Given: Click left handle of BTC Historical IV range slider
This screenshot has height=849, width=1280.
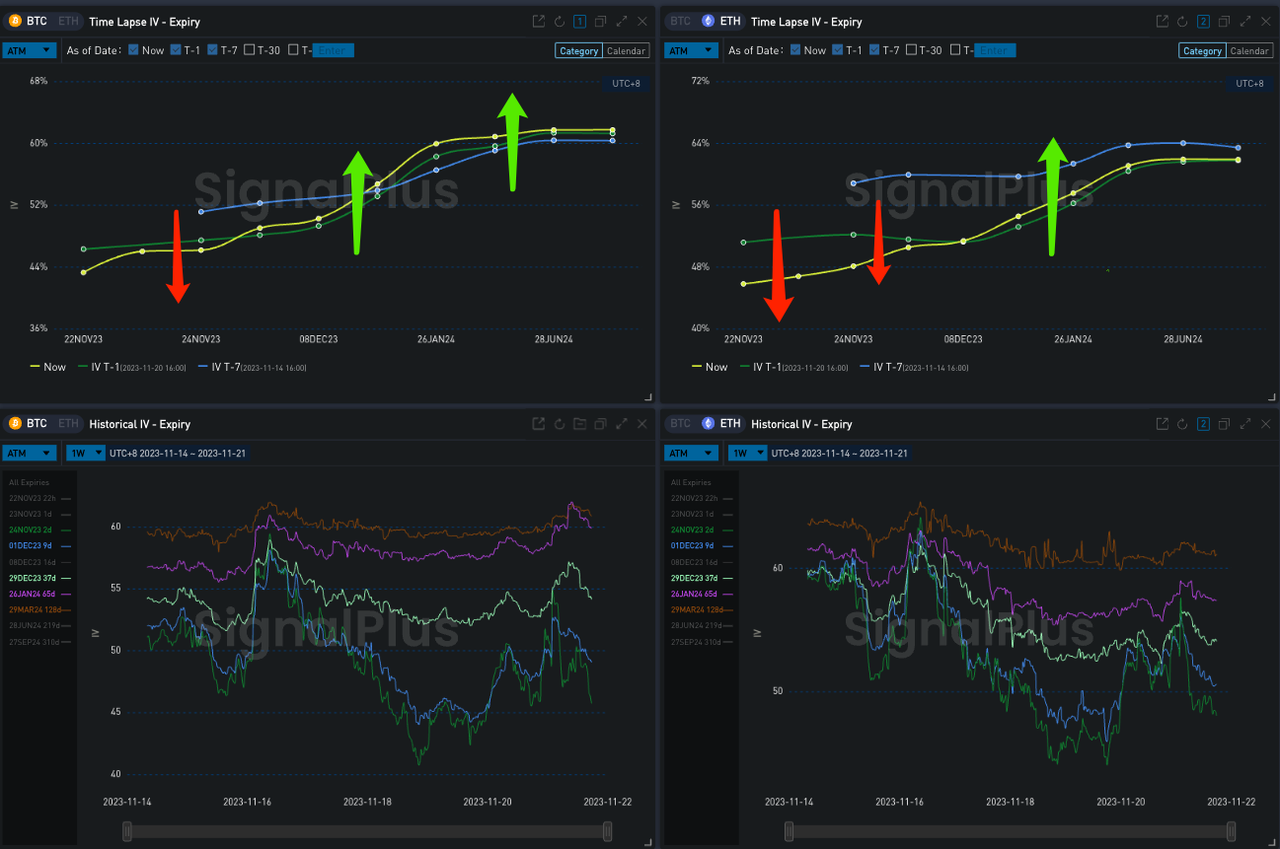Looking at the screenshot, I should [x=127, y=831].
